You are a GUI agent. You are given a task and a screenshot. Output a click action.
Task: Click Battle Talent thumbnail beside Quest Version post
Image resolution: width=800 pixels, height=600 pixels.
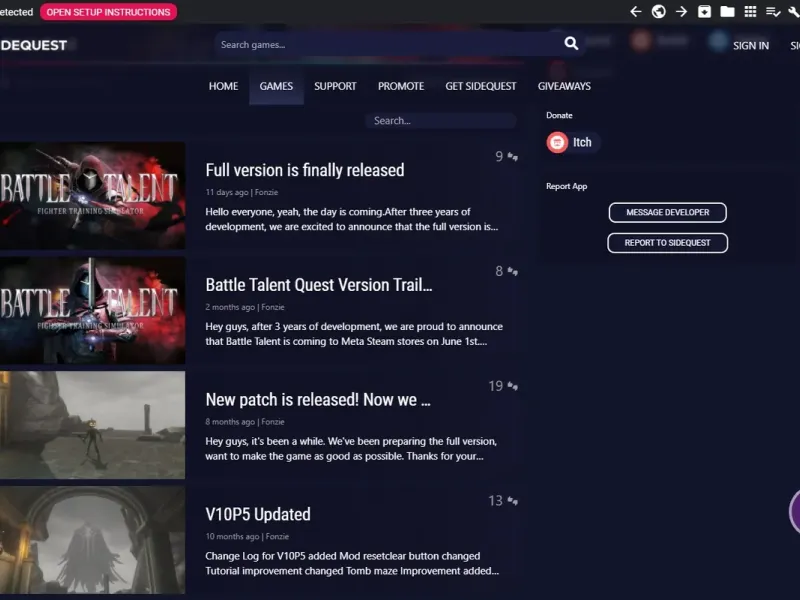pos(92,310)
